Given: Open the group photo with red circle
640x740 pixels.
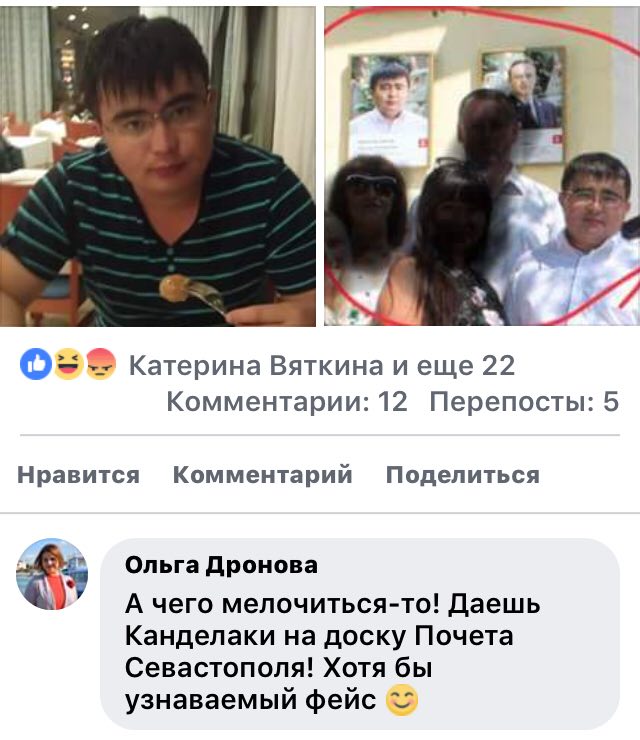Looking at the screenshot, I should (x=482, y=166).
